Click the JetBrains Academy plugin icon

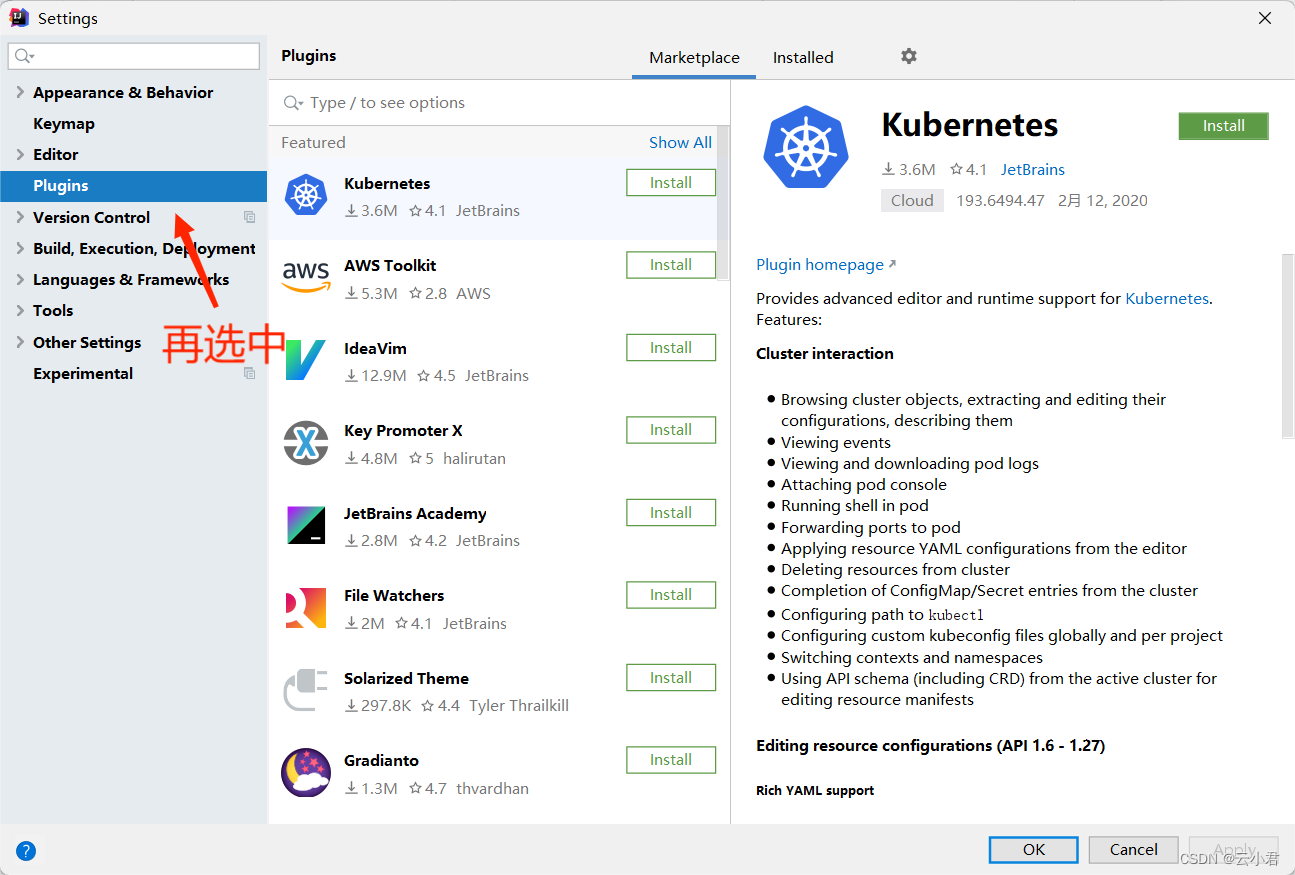point(306,525)
